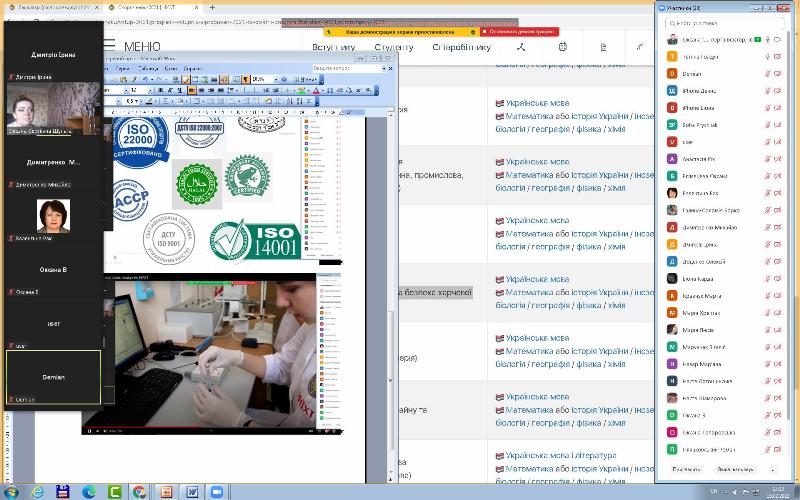Screen dimensions: 800x500
Task: Expand the more options button in participants panel
Action: 772,468
